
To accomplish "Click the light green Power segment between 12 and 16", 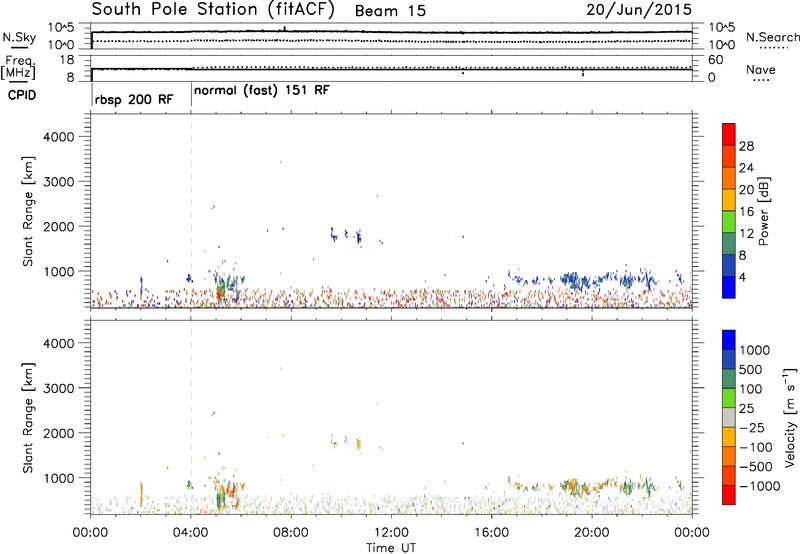I will coord(729,221).
